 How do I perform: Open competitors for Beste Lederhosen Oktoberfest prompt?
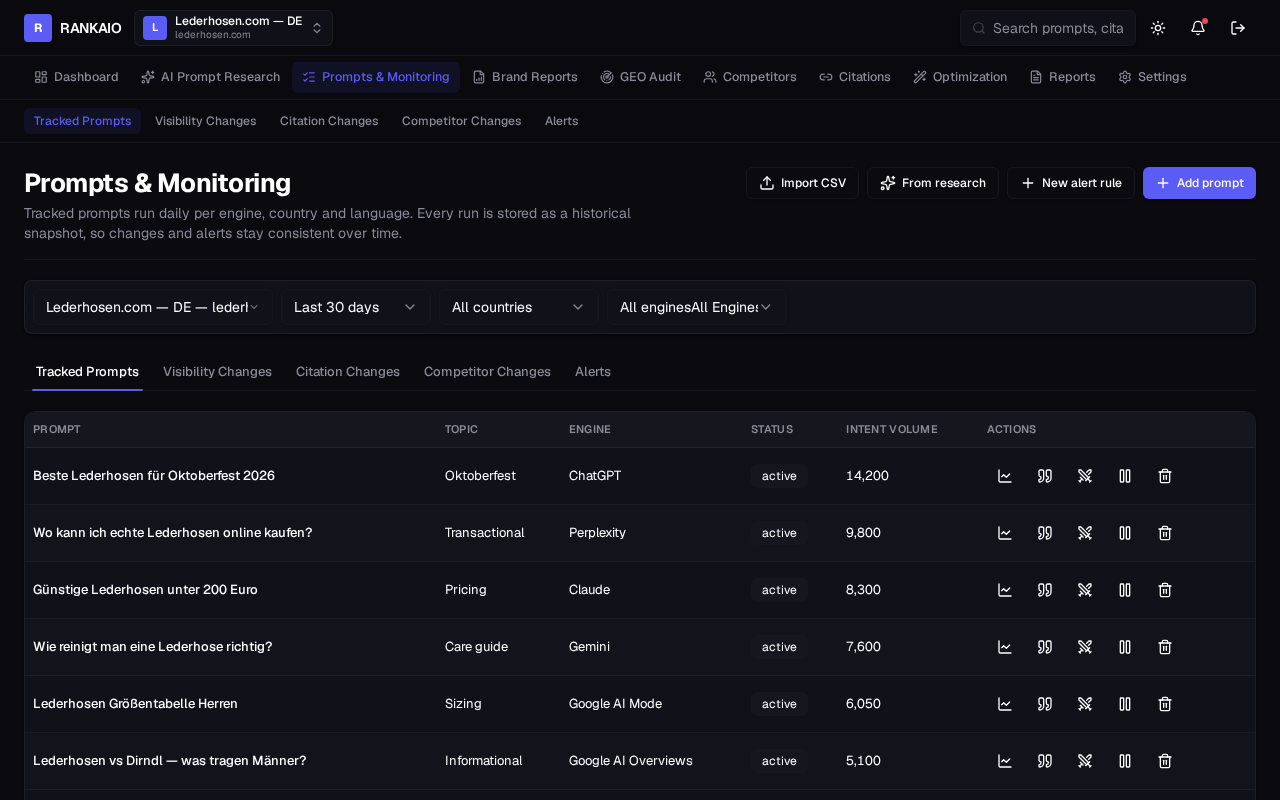(1085, 476)
